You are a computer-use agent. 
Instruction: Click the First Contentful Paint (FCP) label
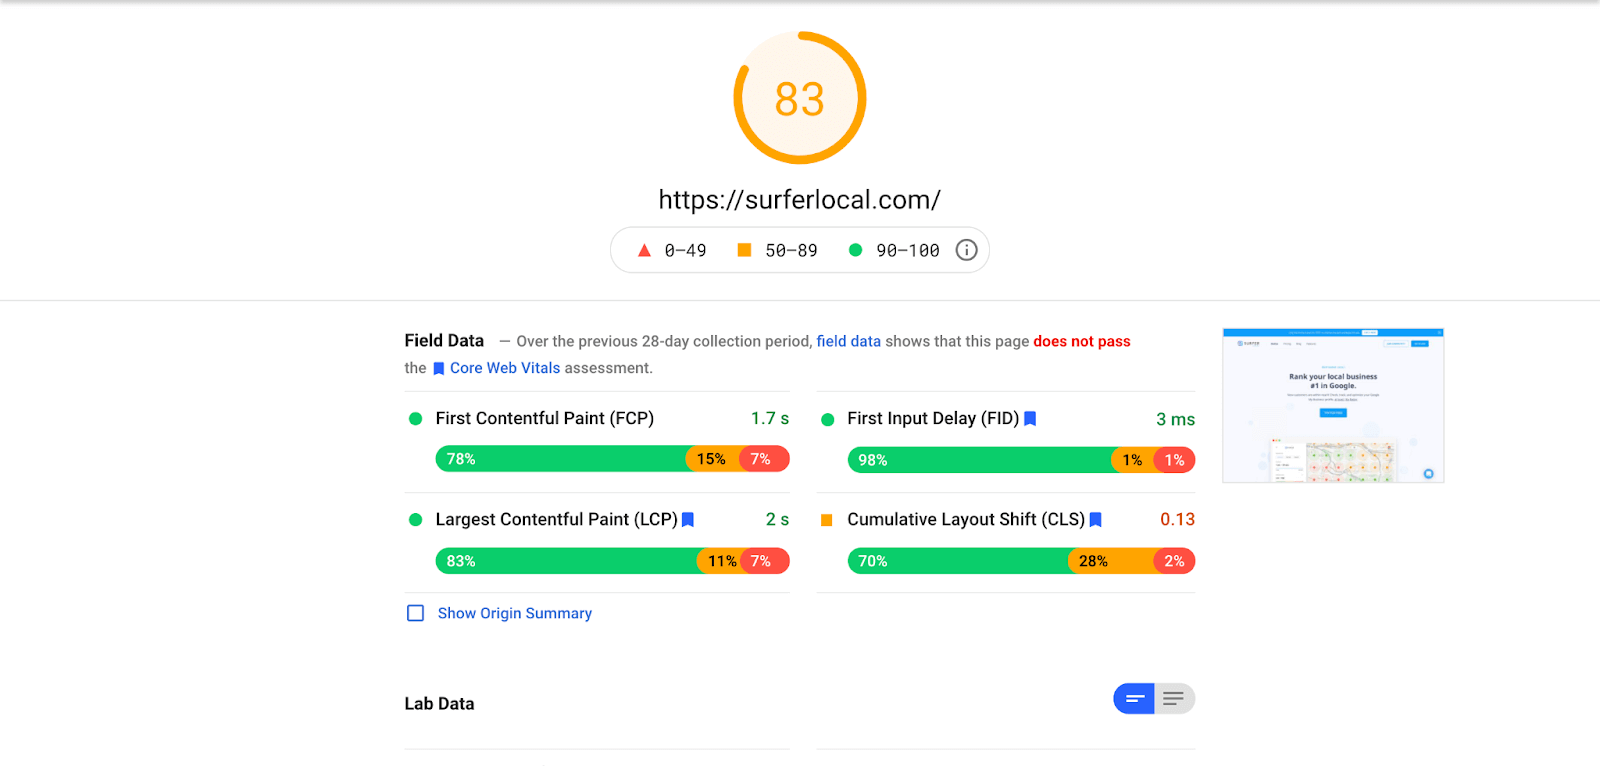click(544, 418)
